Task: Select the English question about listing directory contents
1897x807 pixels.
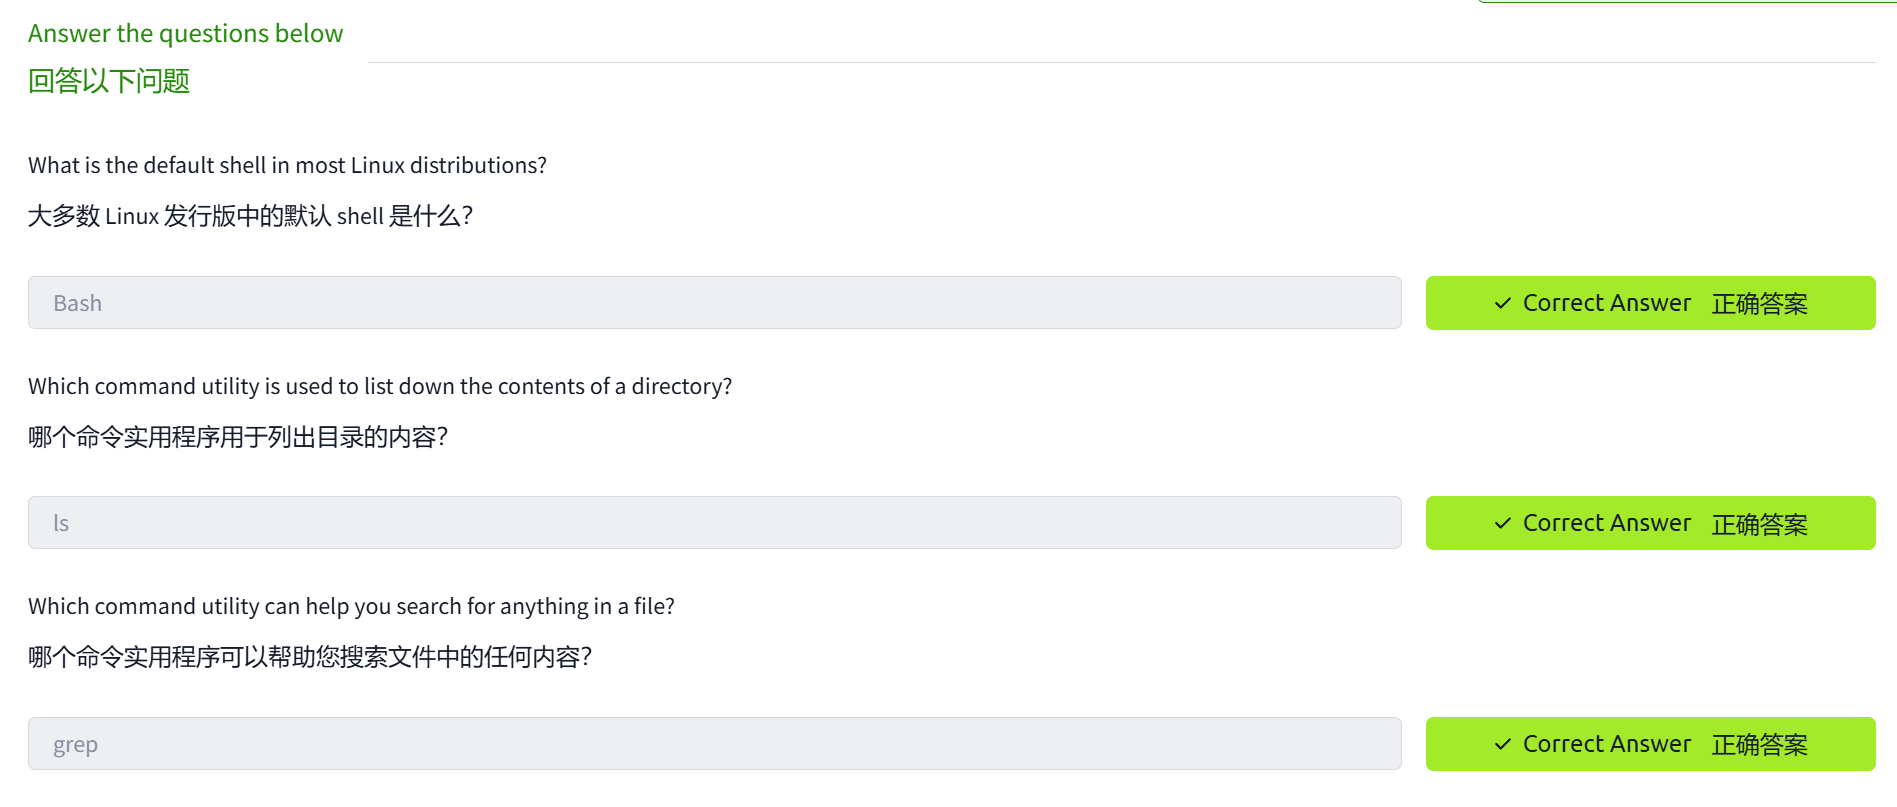Action: pyautogui.click(x=380, y=387)
